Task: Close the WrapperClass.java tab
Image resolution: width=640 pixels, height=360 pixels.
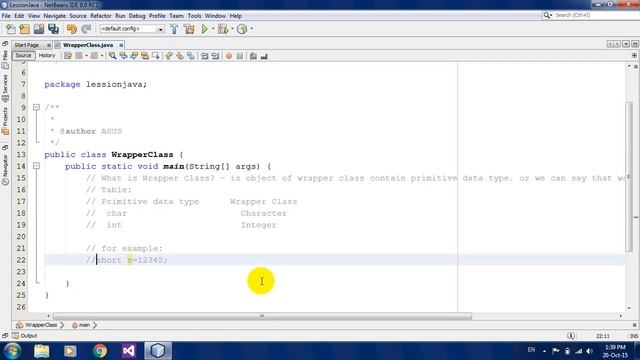Action: pyautogui.click(x=121, y=45)
